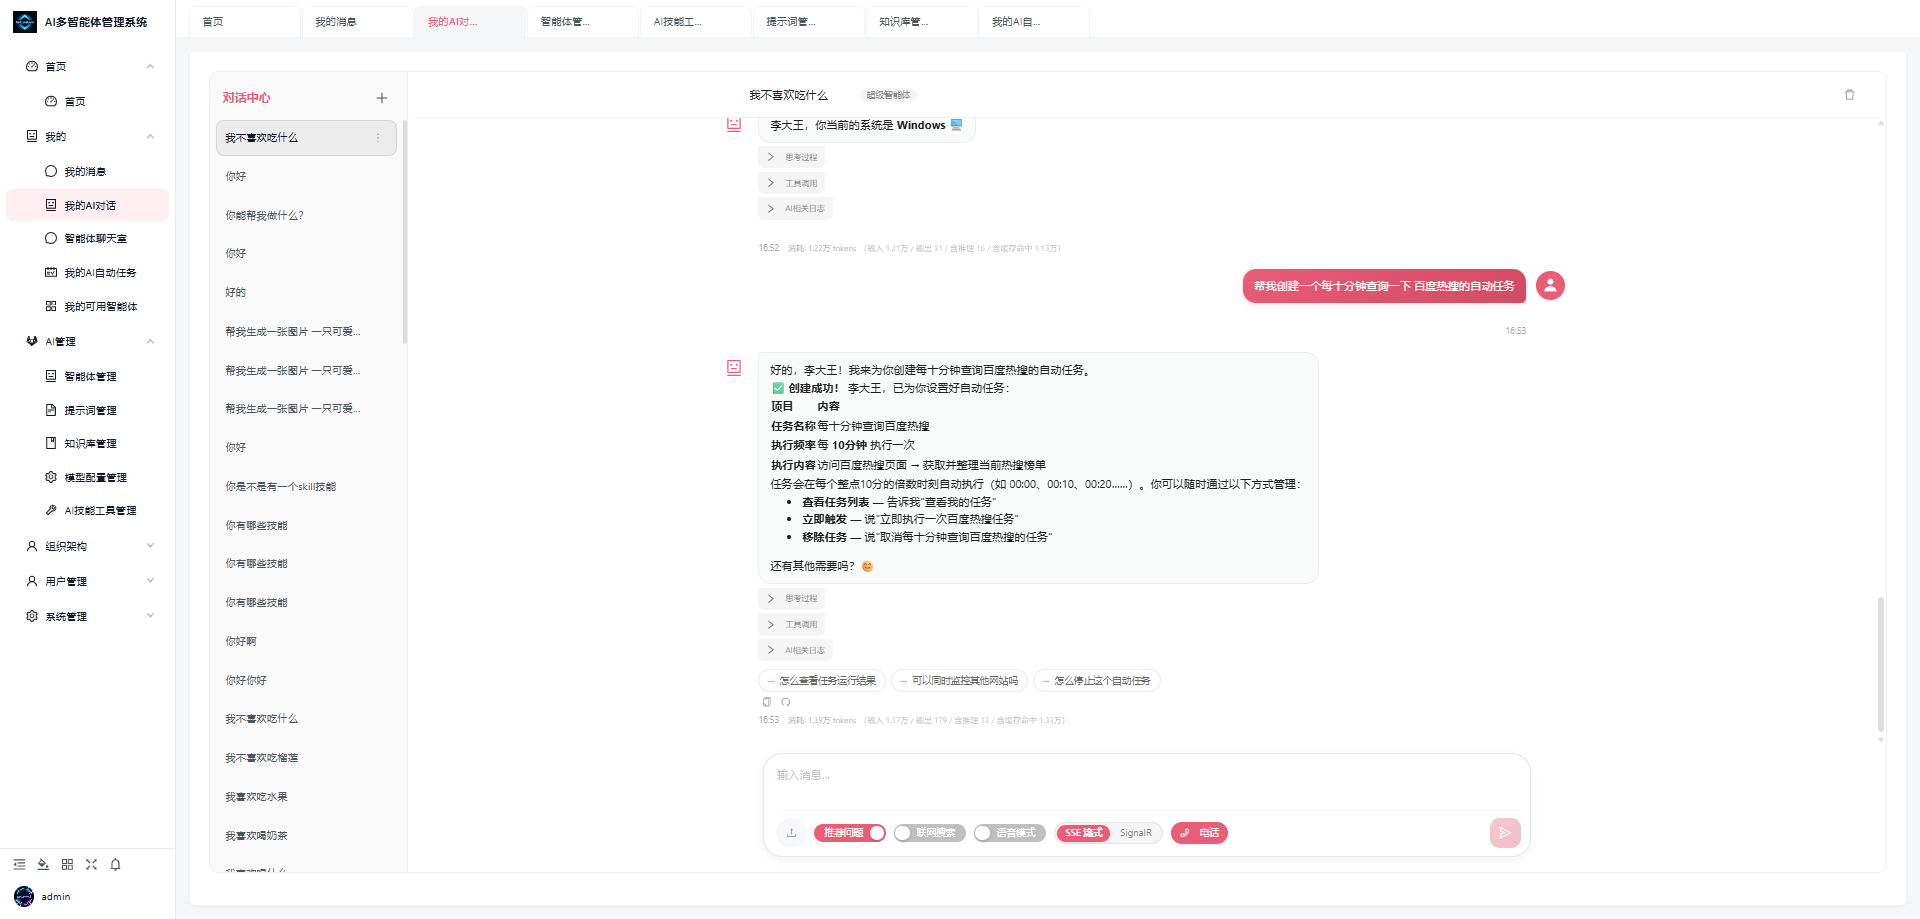Open conversation 我不喜欢吃榴莲
Screen dimensions: 1920x919
click(306, 758)
